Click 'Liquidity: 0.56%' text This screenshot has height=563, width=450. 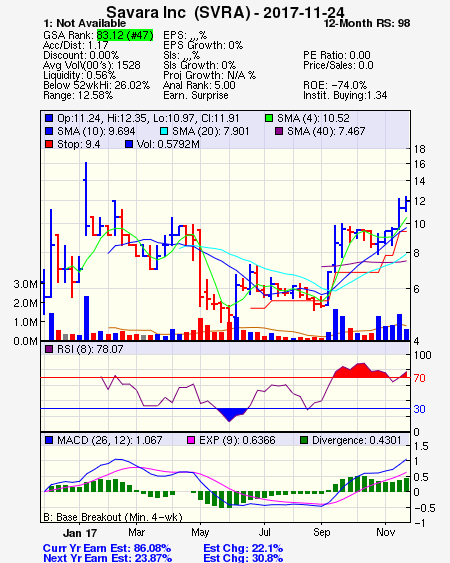[x=79, y=75]
